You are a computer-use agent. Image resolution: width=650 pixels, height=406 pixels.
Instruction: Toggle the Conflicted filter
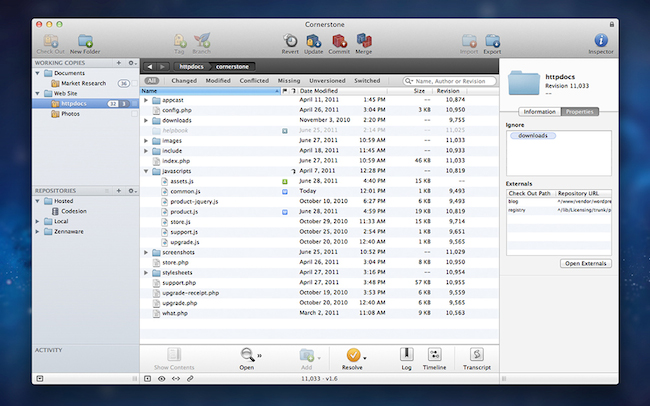[x=254, y=80]
